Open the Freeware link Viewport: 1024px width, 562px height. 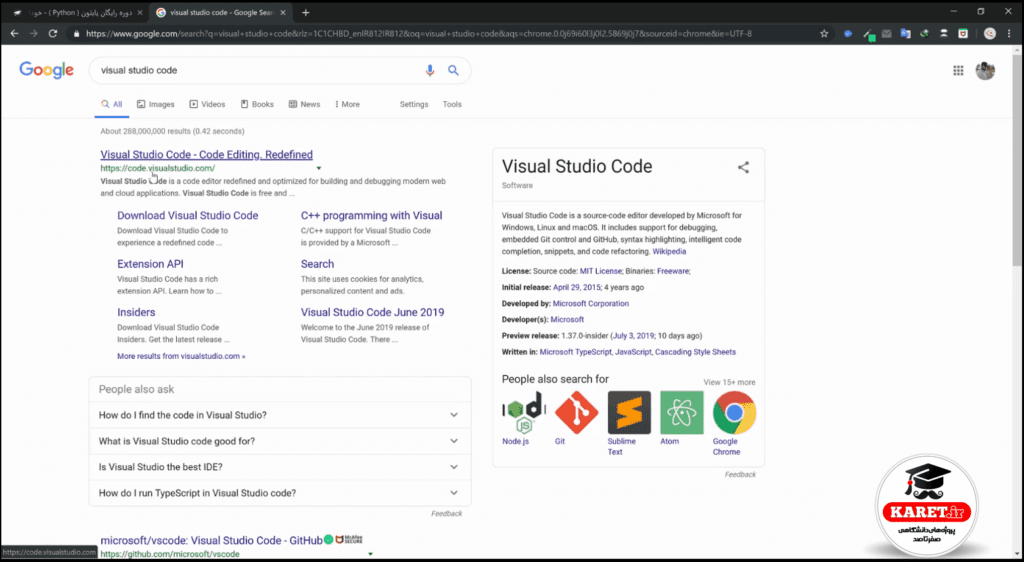[673, 271]
